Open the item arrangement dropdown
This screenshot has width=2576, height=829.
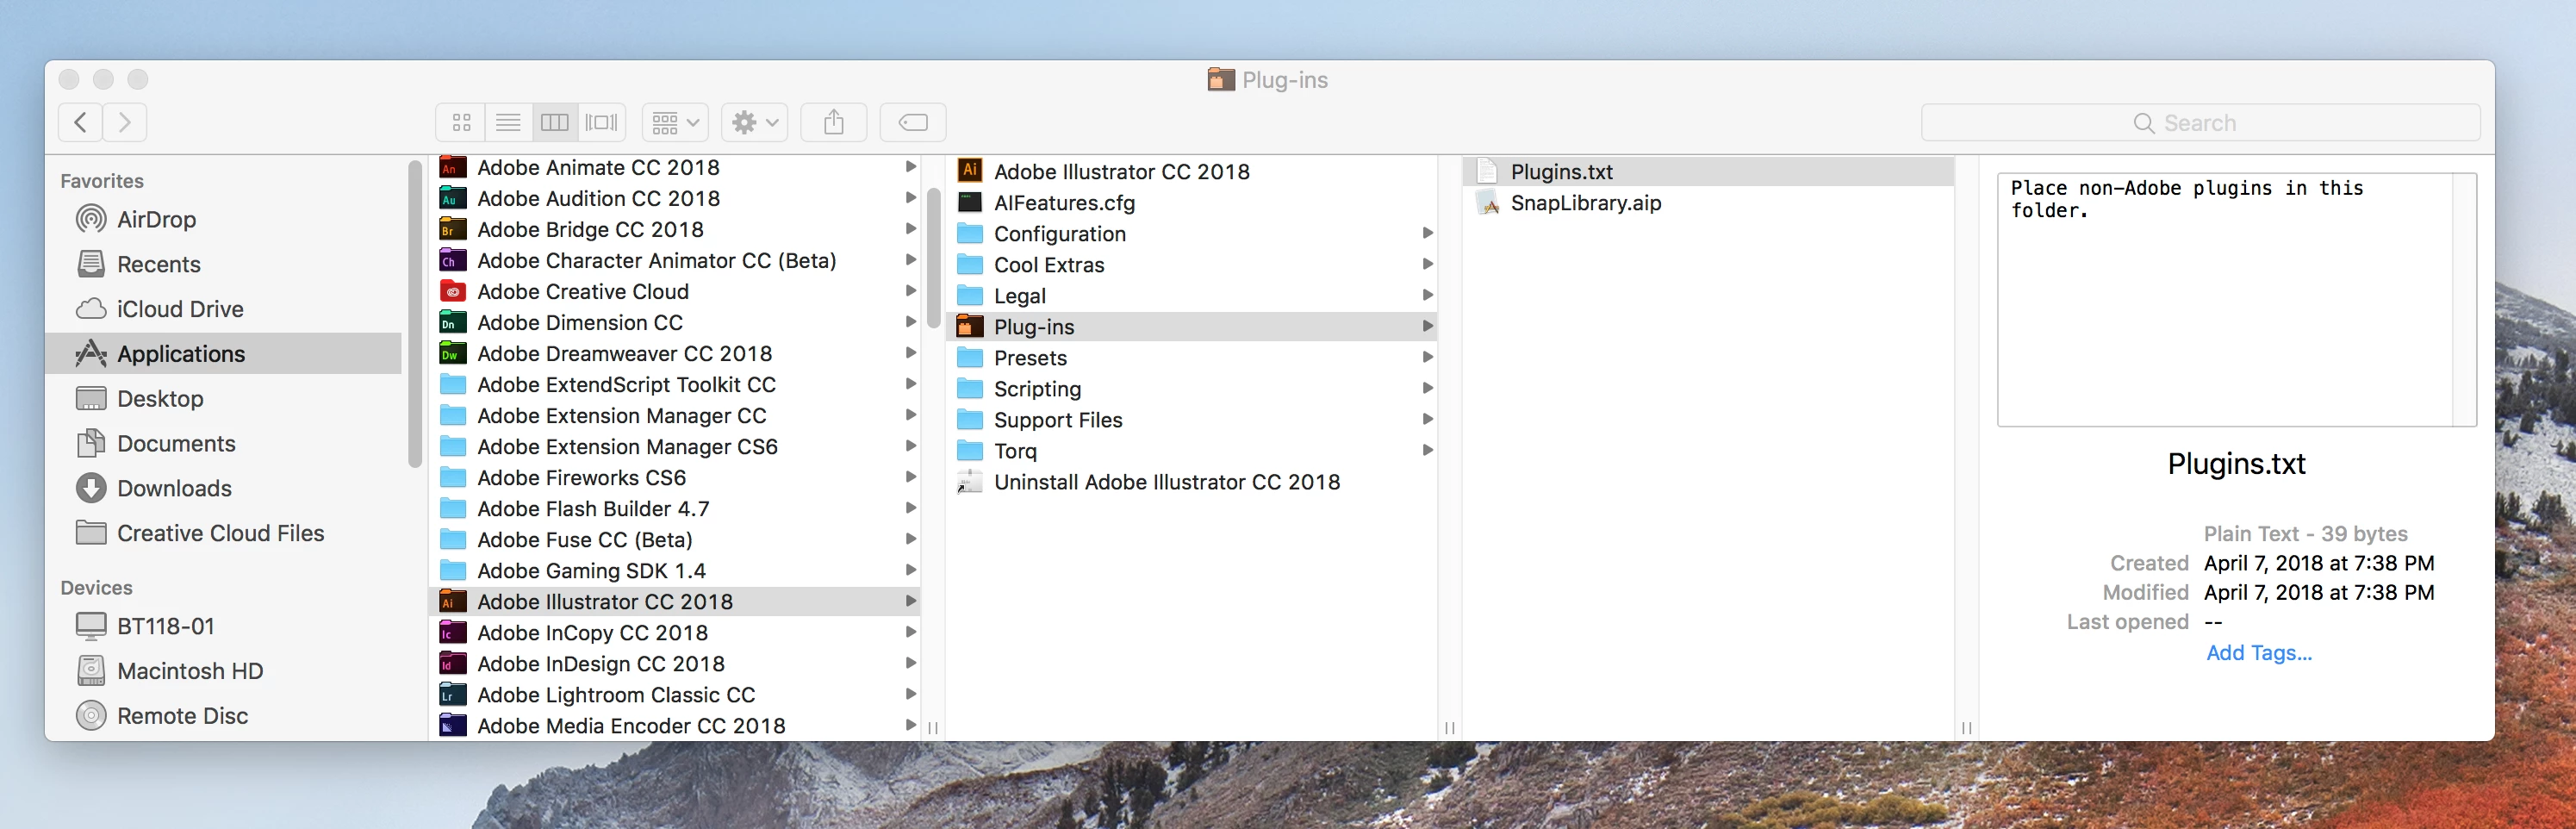675,123
